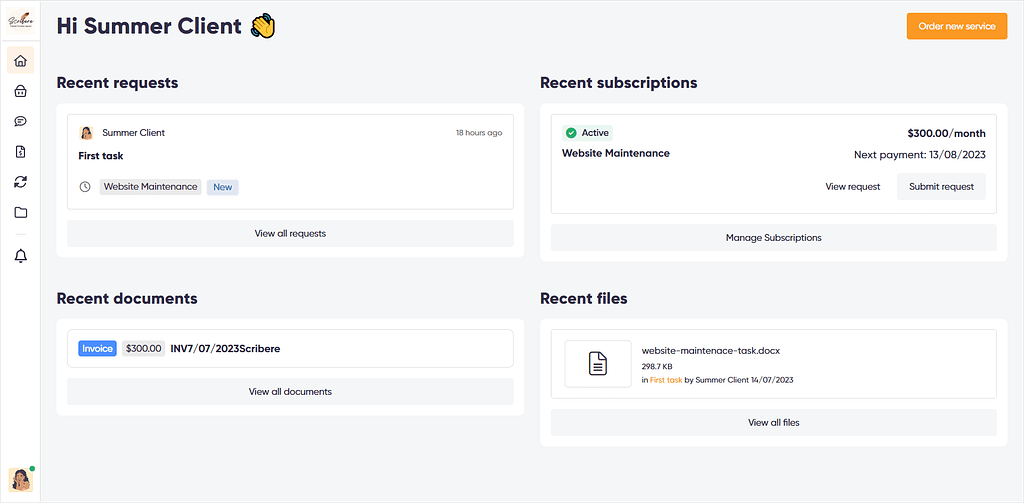Click the website-maintenace-task.docx file name
1024x503 pixels.
(x=711, y=351)
